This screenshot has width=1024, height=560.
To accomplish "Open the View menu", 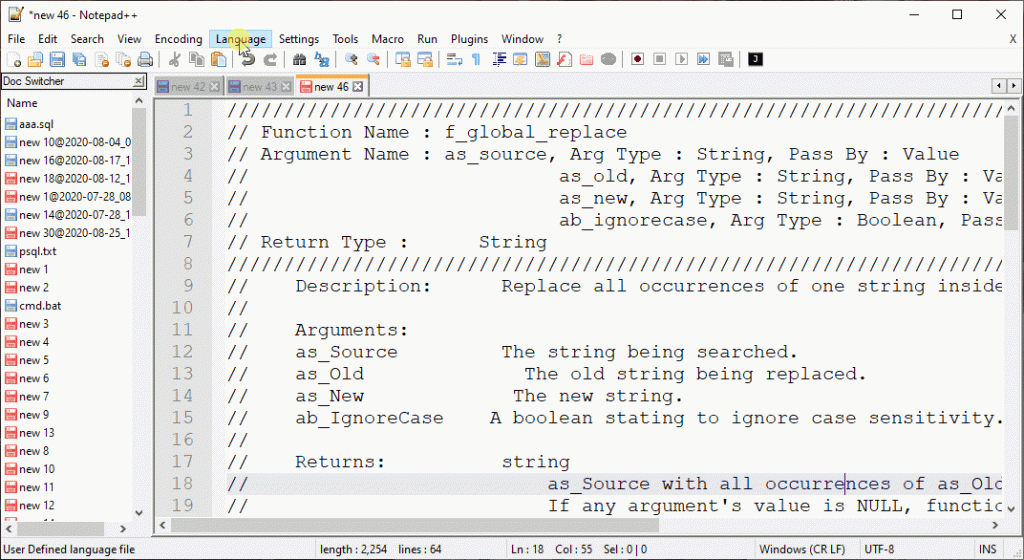I will tap(129, 39).
